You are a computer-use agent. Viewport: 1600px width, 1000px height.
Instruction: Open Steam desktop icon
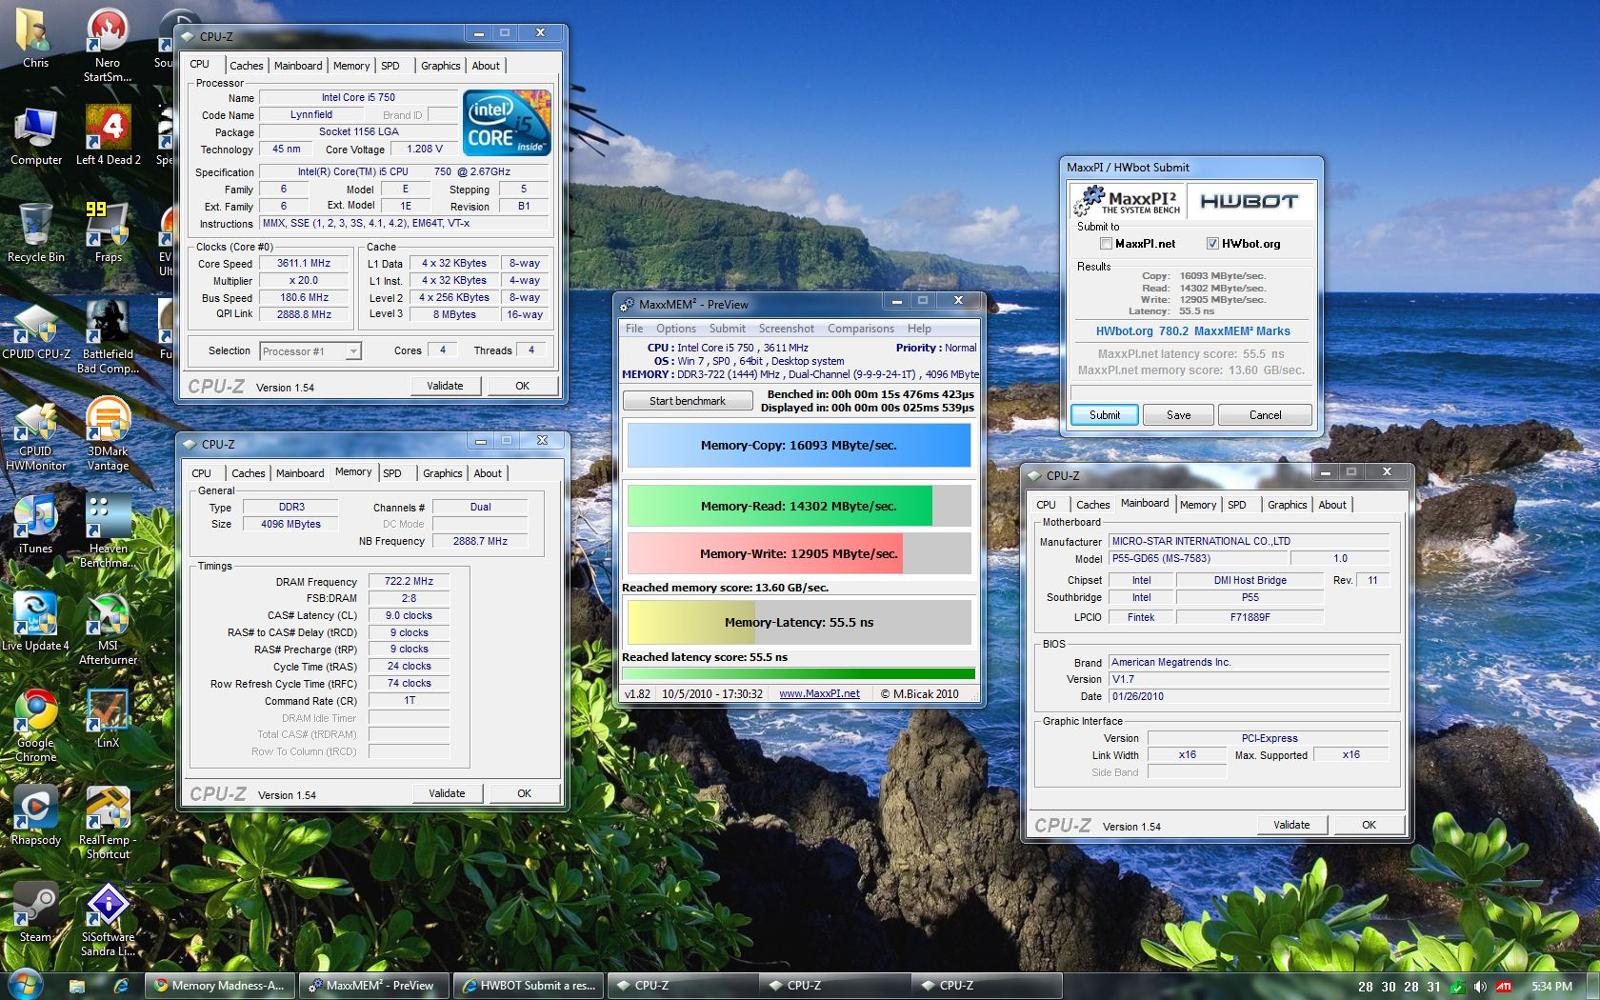[36, 912]
